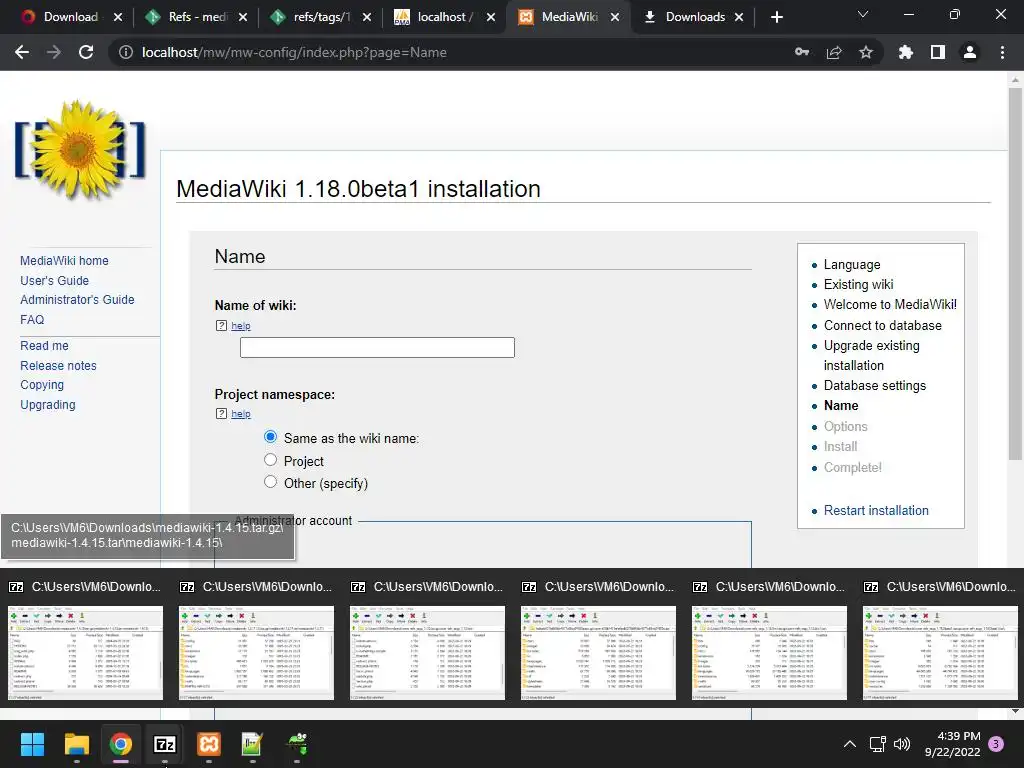Select fourth 7-Zip window thumbnail
Screen dimensions: 1024x768
coord(598,652)
